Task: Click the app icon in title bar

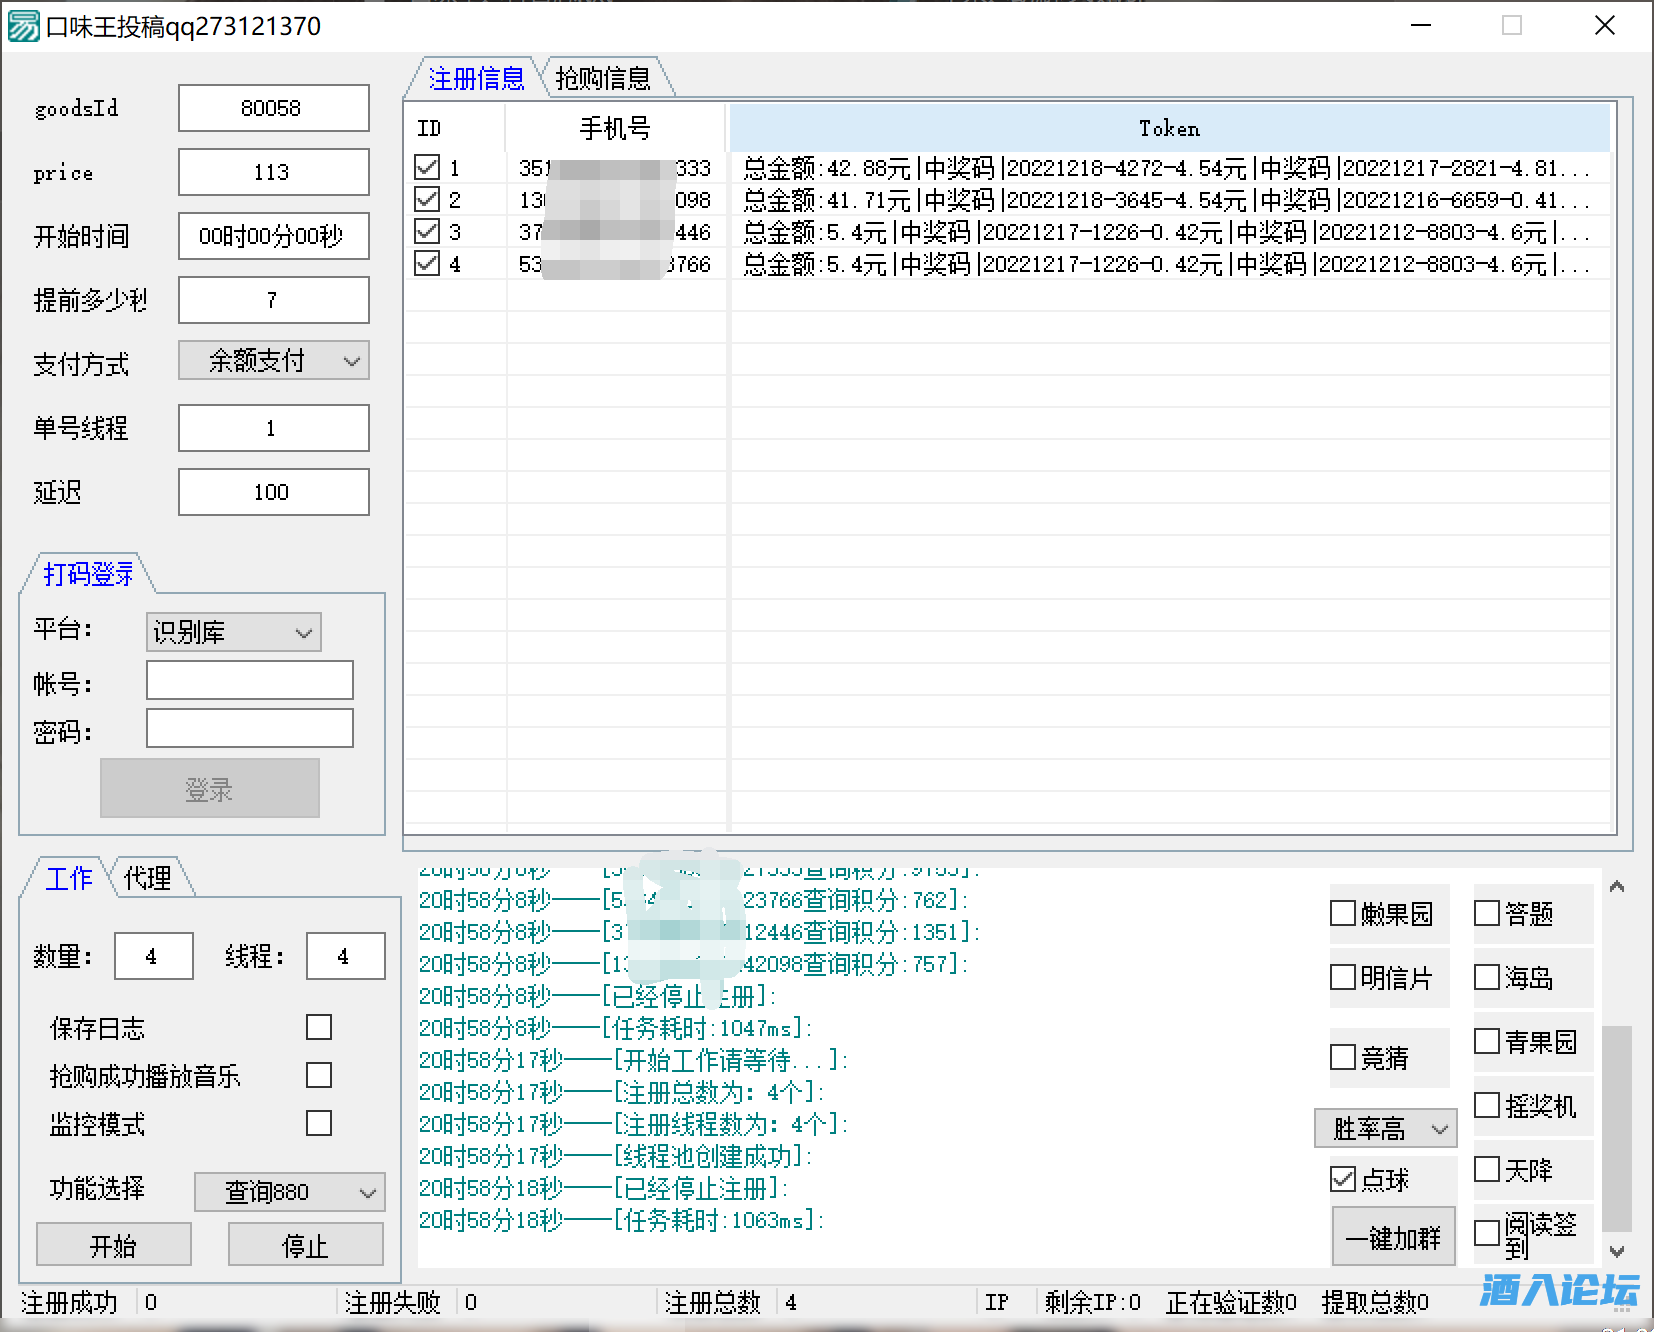Action: (24, 26)
